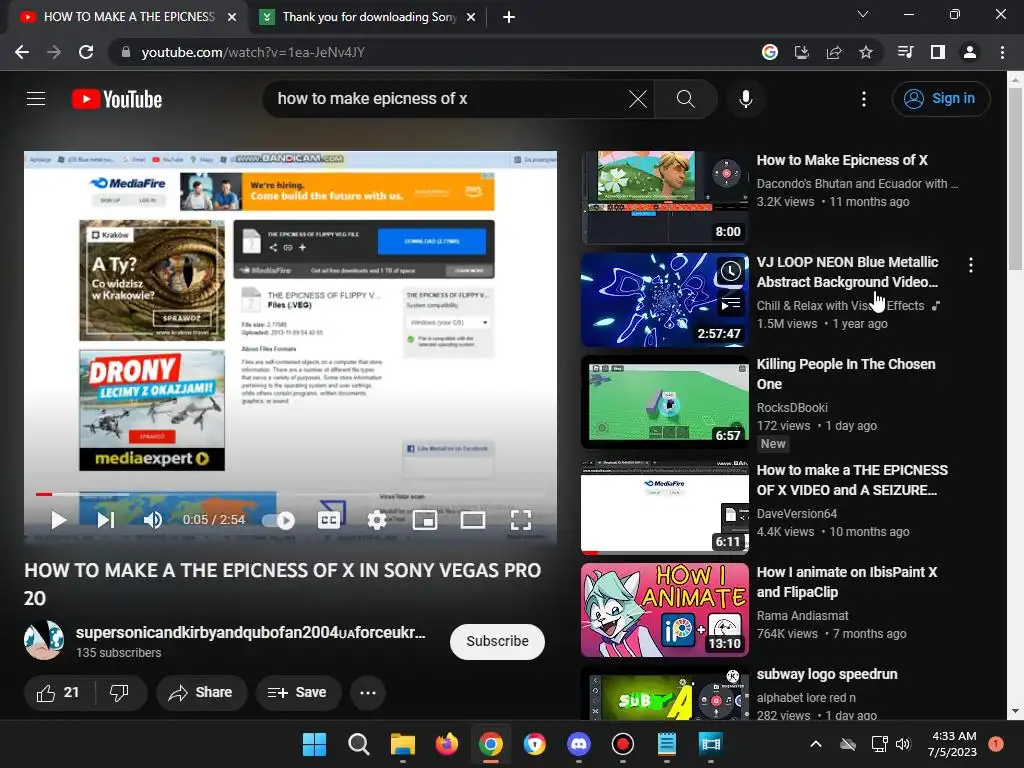Subscribe to the channel
This screenshot has width=1024, height=768.
click(497, 641)
